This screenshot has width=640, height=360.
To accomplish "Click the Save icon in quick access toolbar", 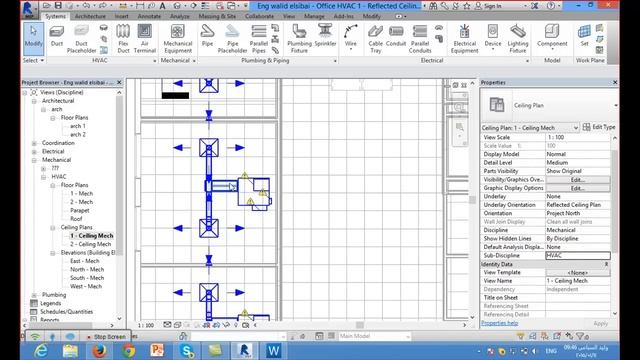I will click(x=58, y=6).
